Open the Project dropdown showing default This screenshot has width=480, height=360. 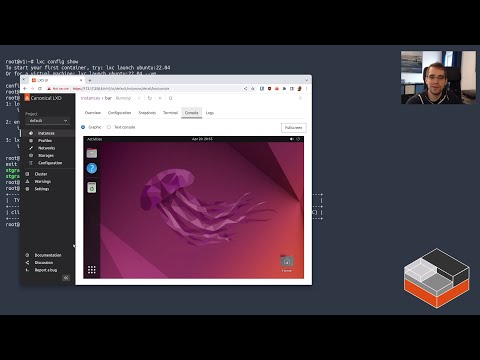[48, 121]
